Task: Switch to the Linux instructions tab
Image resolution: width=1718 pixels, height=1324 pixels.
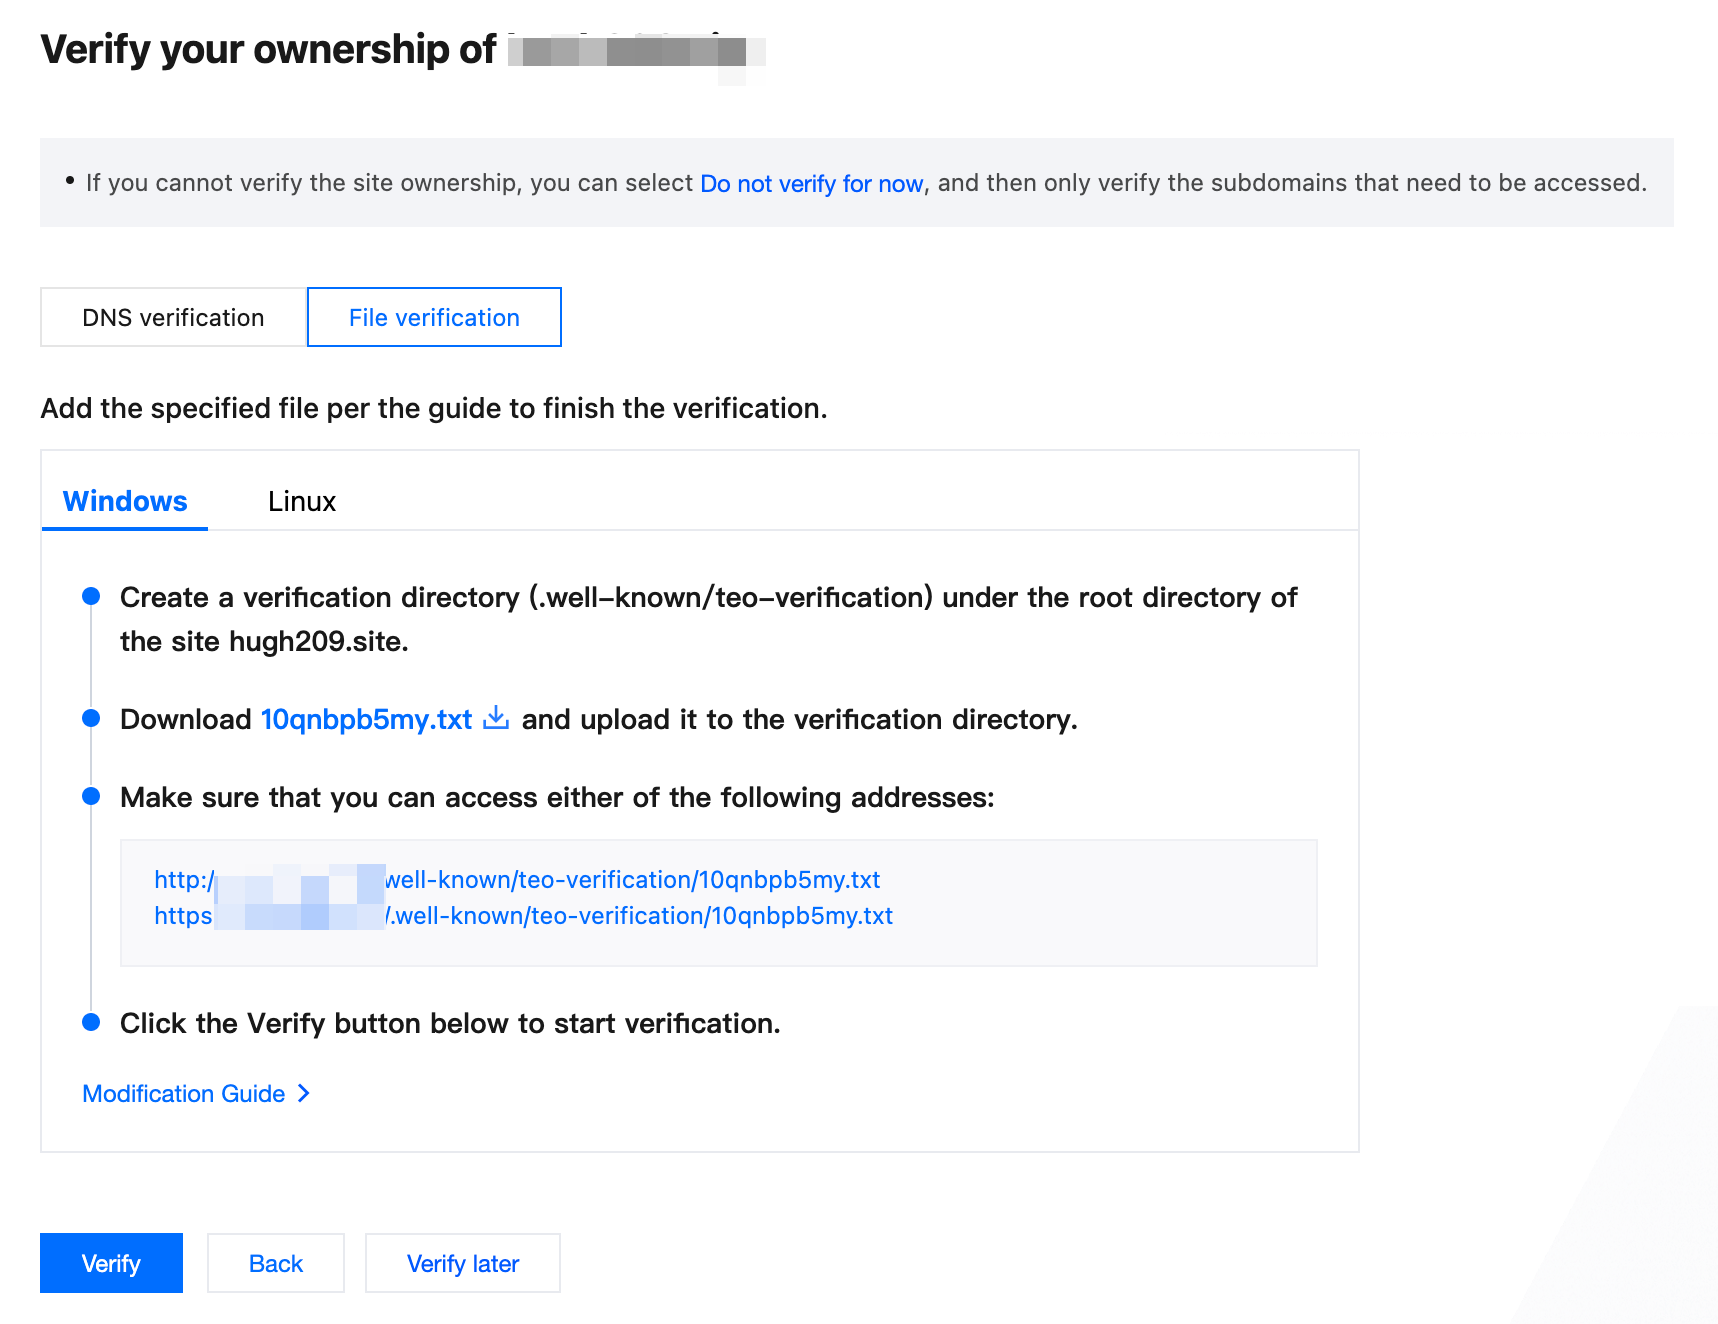Action: pos(301,501)
